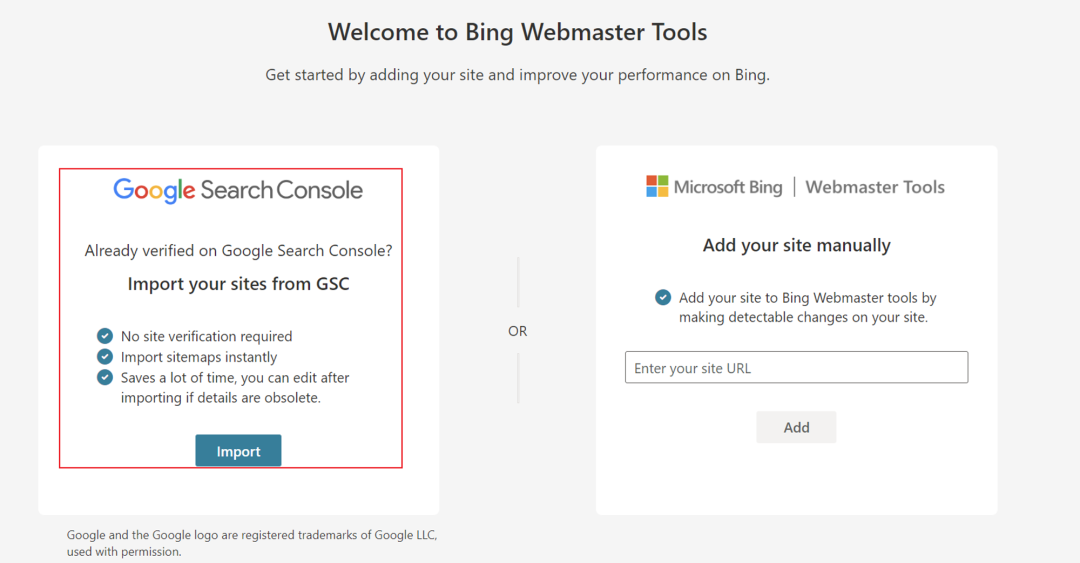Image resolution: width=1080 pixels, height=563 pixels.
Task: Click the Already verified on Google Search Console text
Action: 238,251
